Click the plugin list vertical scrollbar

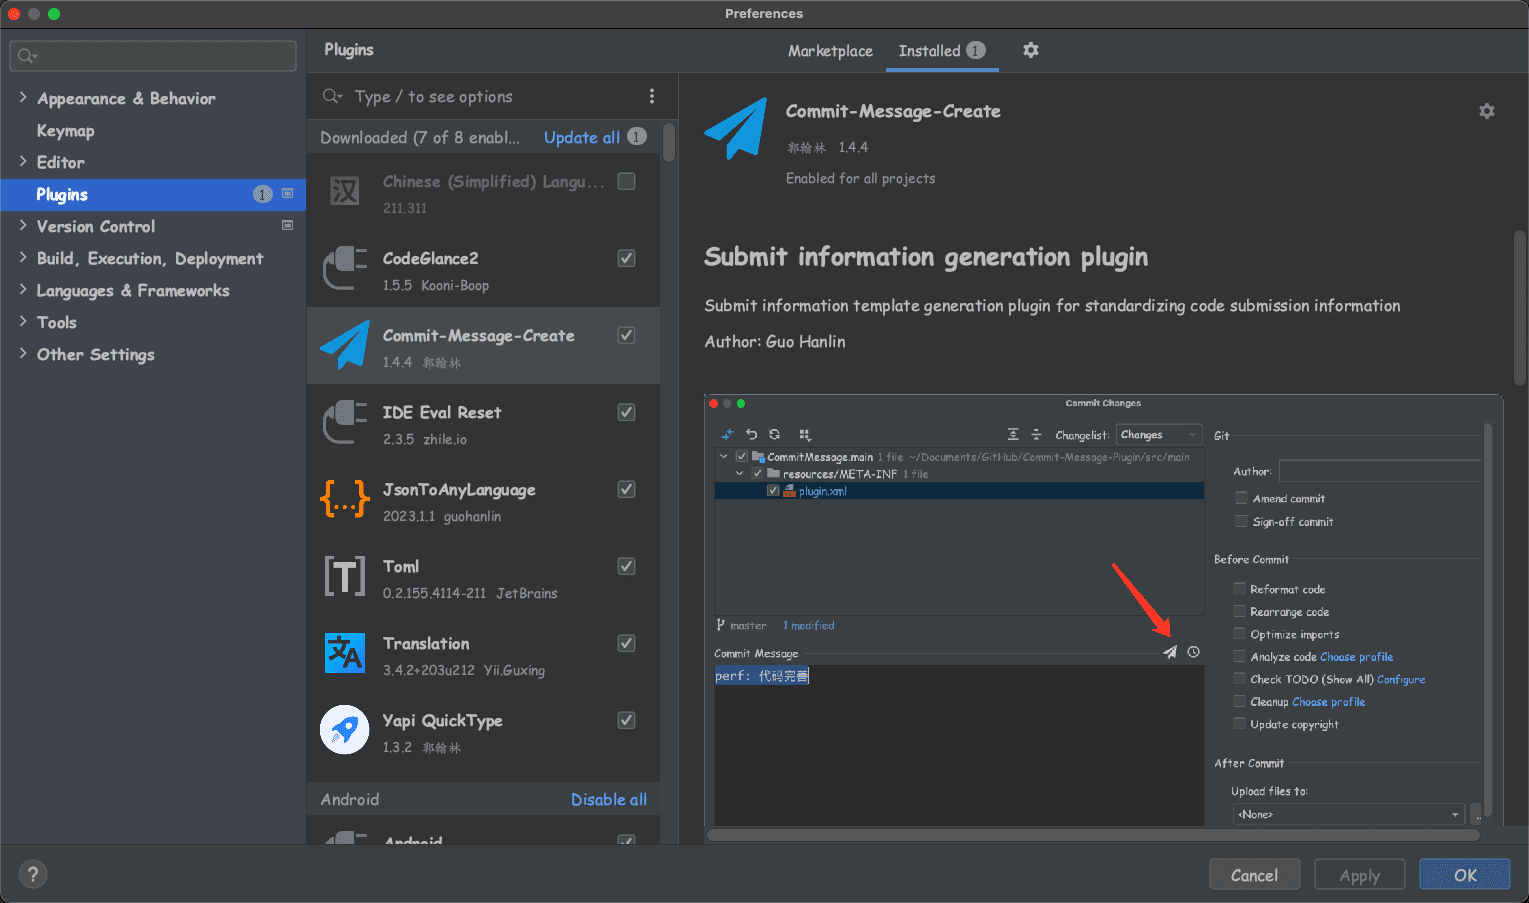point(668,142)
